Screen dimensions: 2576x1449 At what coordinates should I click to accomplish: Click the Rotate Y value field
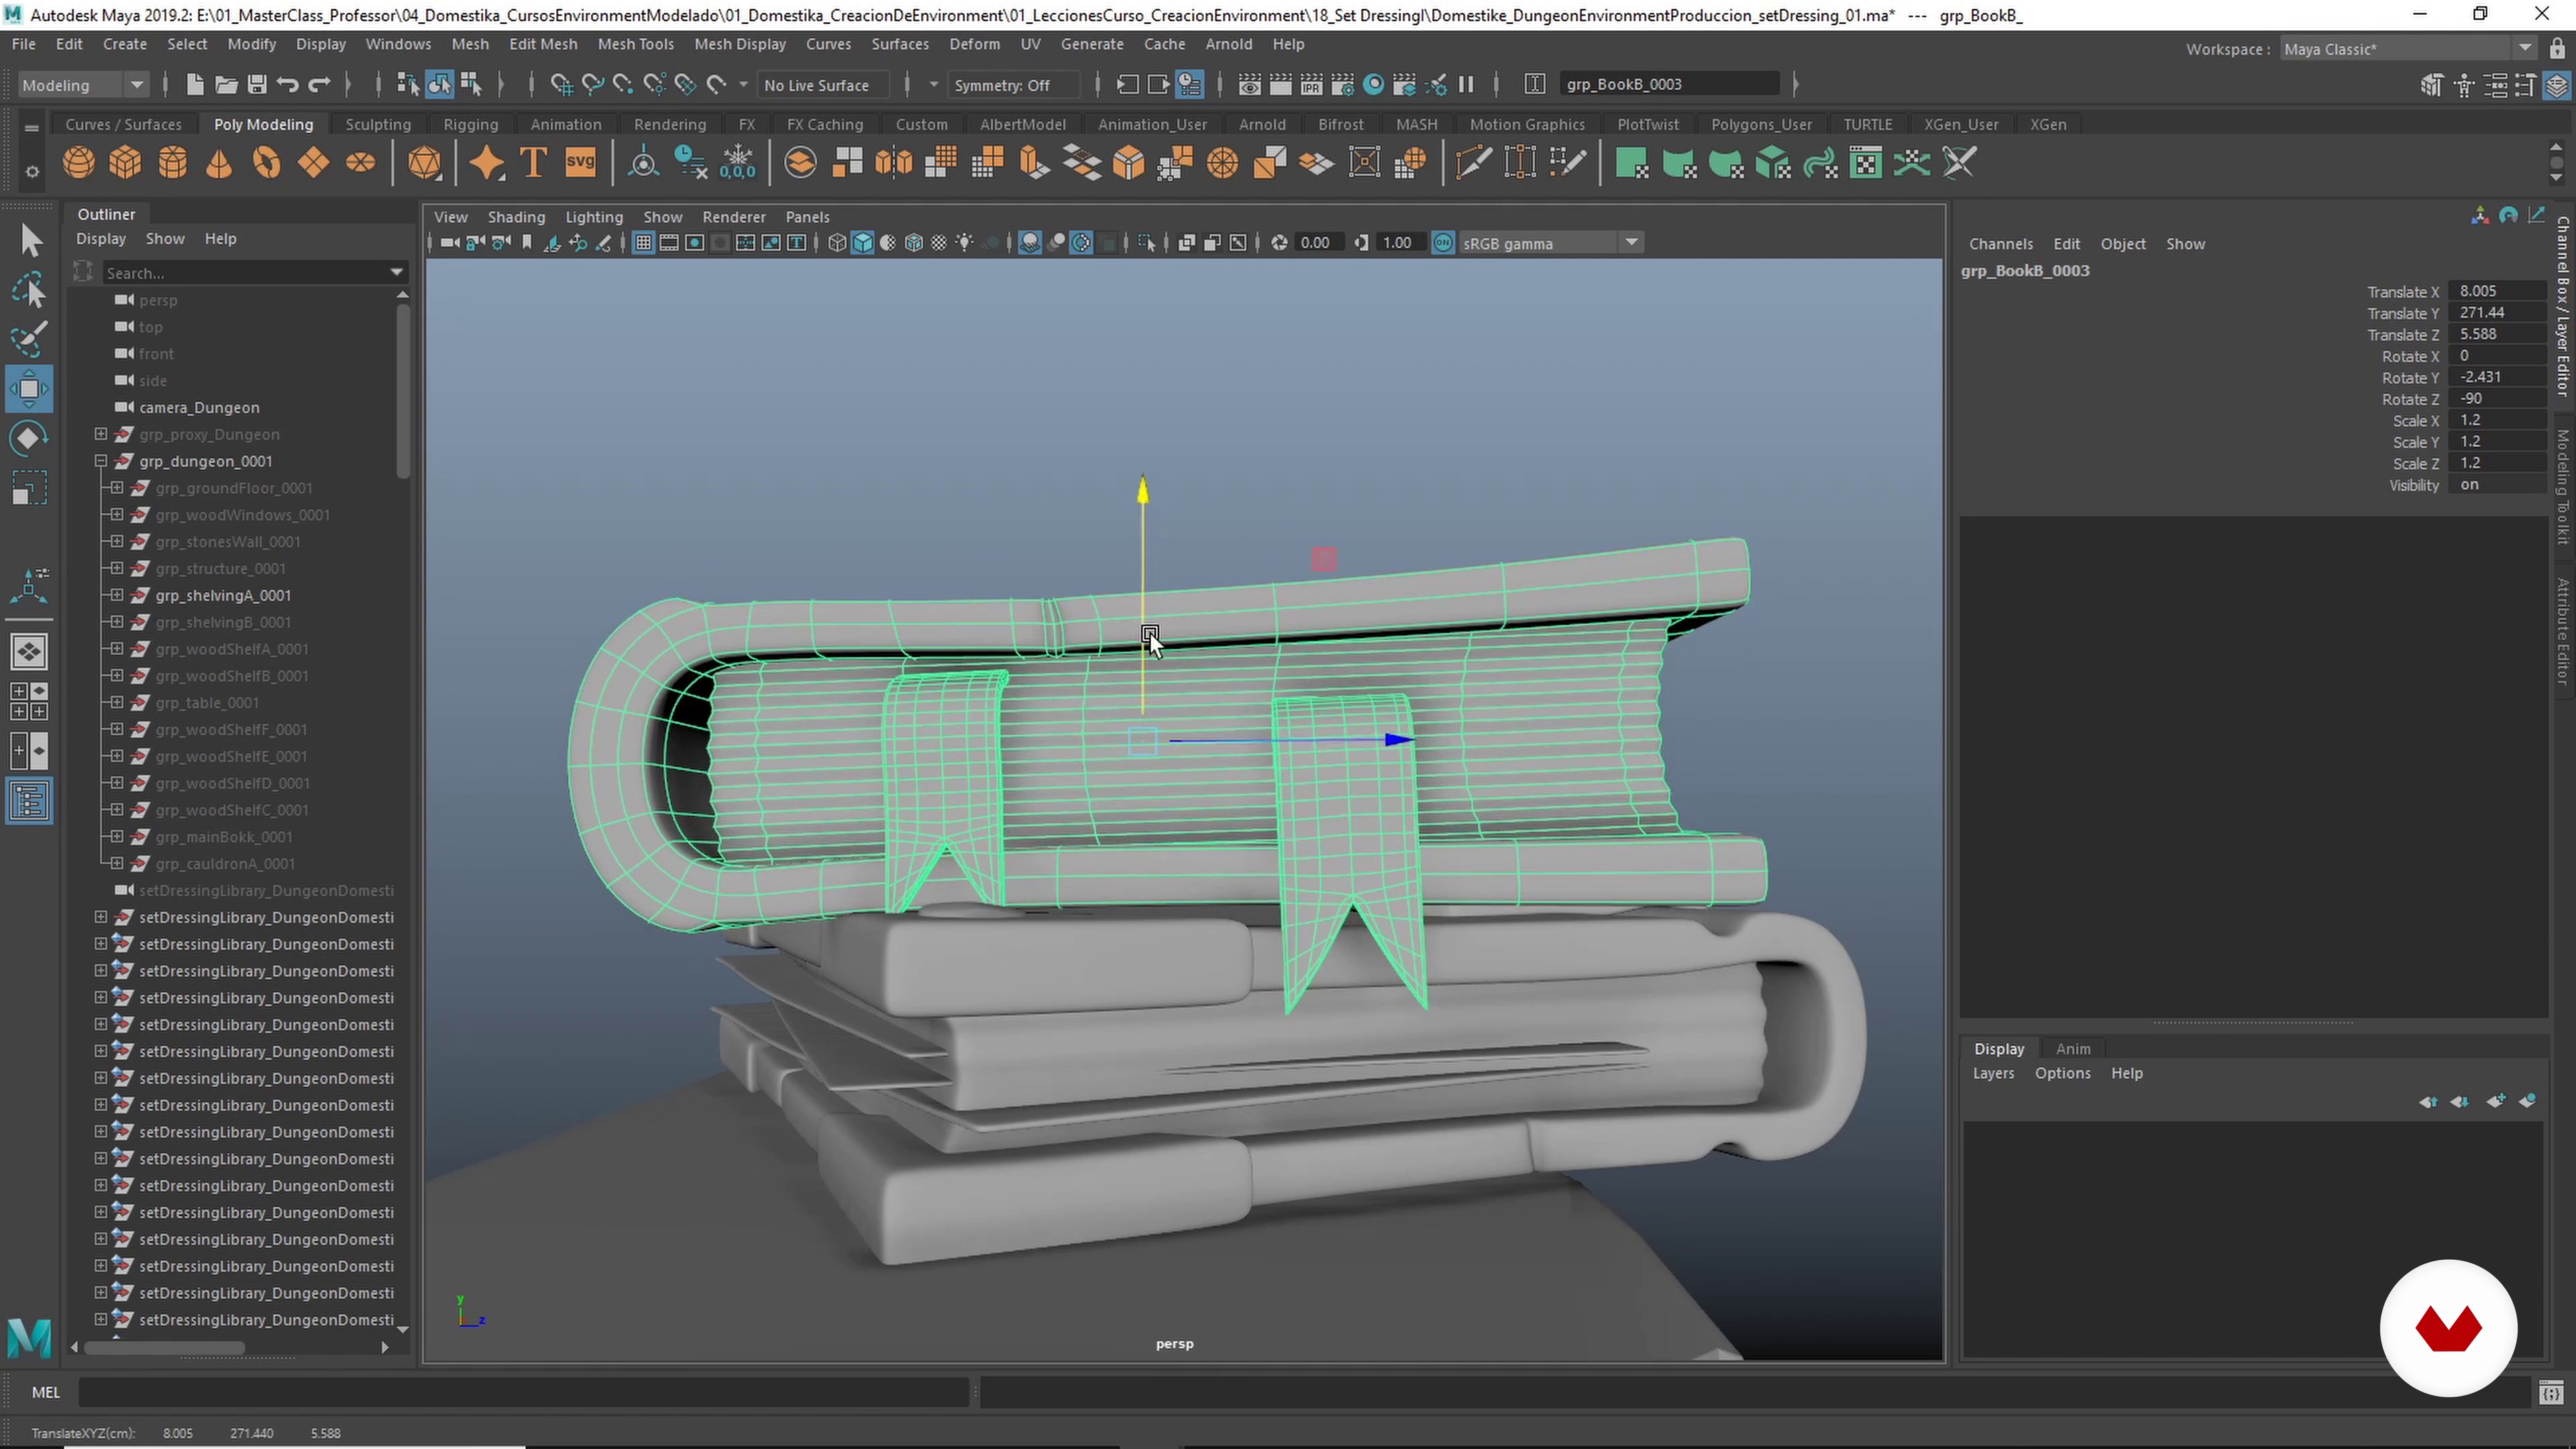pyautogui.click(x=2497, y=377)
